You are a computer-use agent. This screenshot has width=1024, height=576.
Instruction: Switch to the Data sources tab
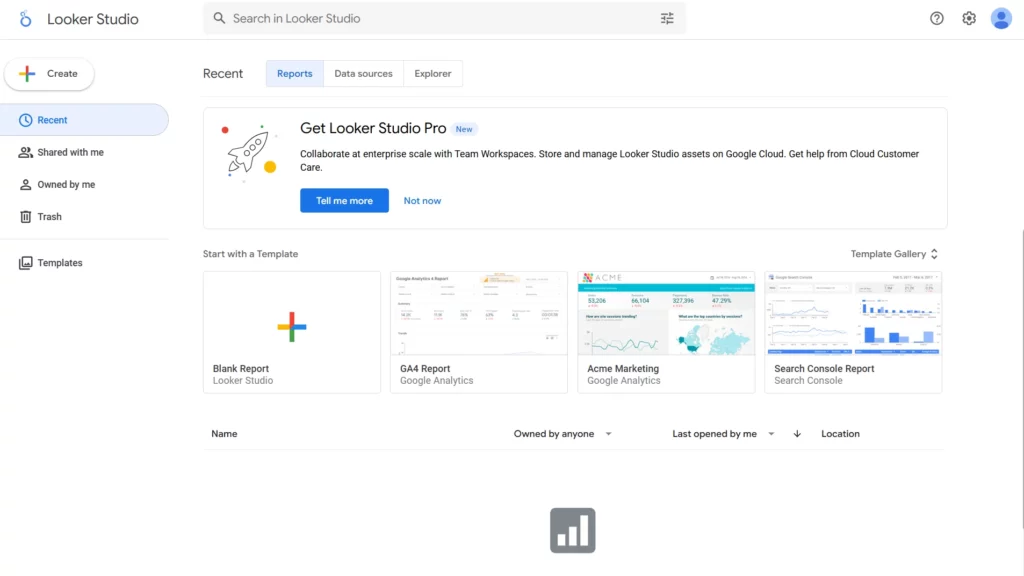click(363, 74)
